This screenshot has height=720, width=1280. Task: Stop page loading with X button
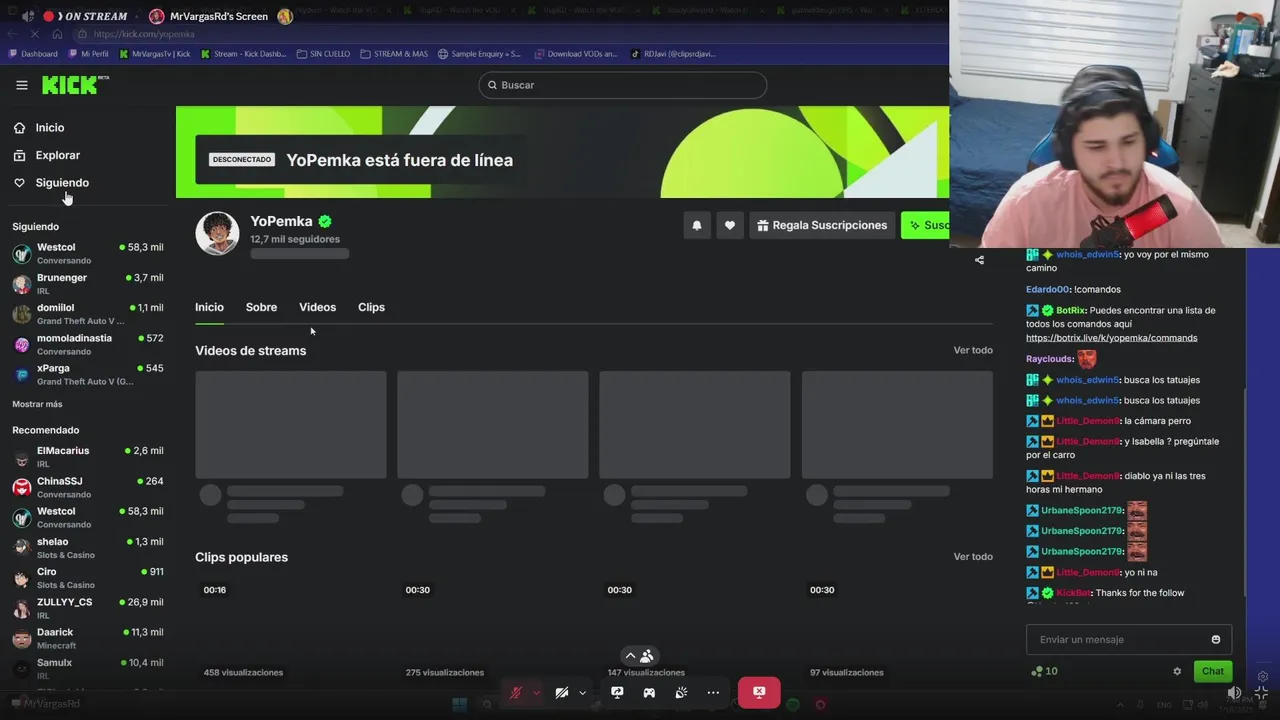(34, 34)
